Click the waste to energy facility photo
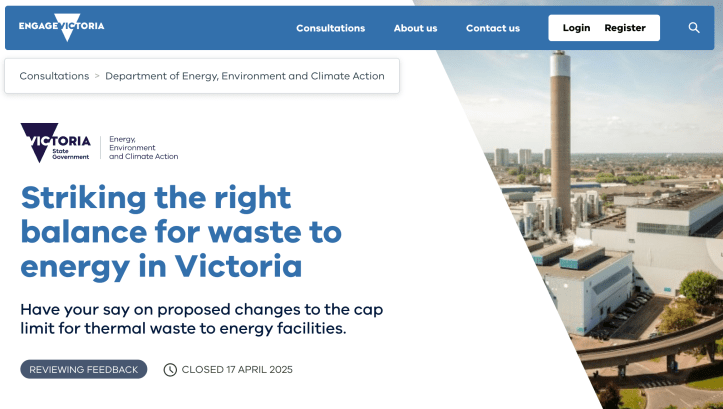 click(x=620, y=250)
